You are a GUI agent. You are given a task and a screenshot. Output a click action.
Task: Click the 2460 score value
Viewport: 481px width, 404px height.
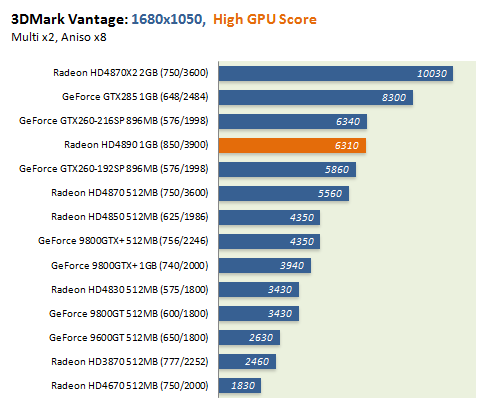(x=257, y=362)
